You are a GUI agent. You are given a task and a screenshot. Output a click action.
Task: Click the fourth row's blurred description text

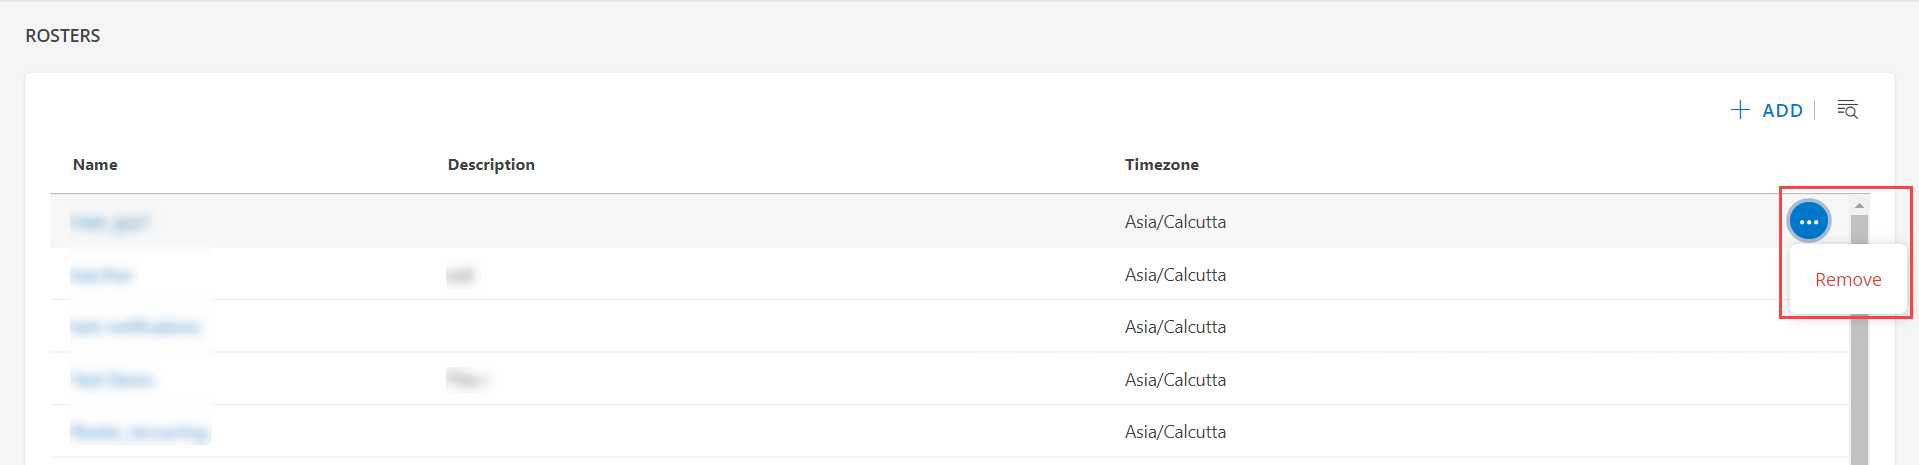click(x=466, y=379)
